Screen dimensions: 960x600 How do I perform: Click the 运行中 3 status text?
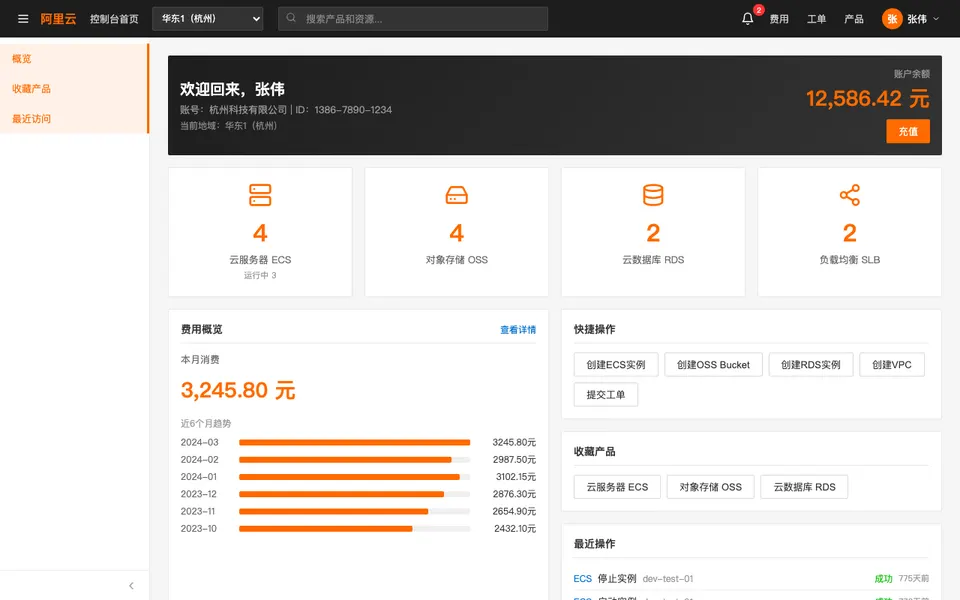[260, 276]
